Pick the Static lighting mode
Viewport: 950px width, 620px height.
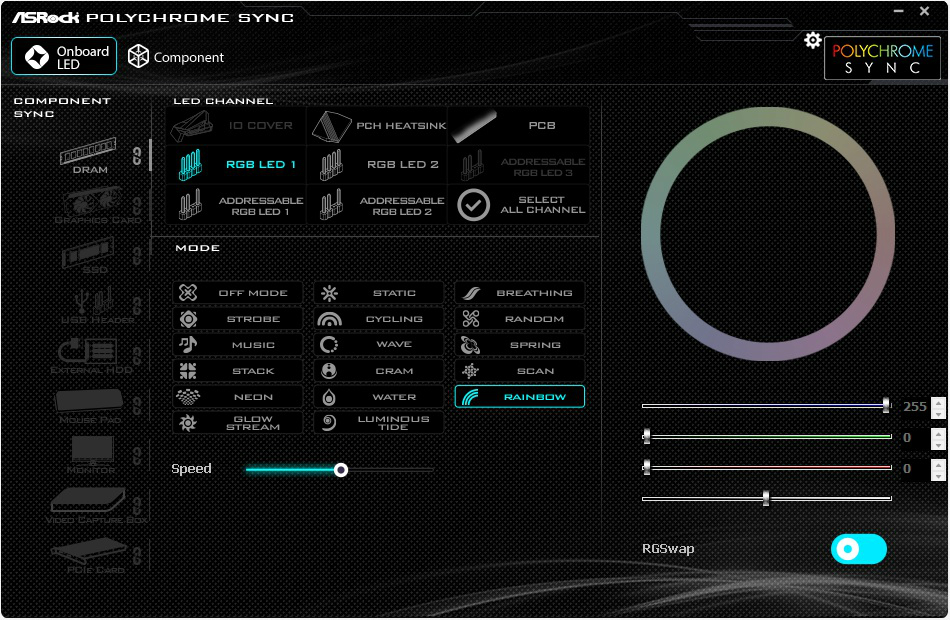[x=379, y=293]
